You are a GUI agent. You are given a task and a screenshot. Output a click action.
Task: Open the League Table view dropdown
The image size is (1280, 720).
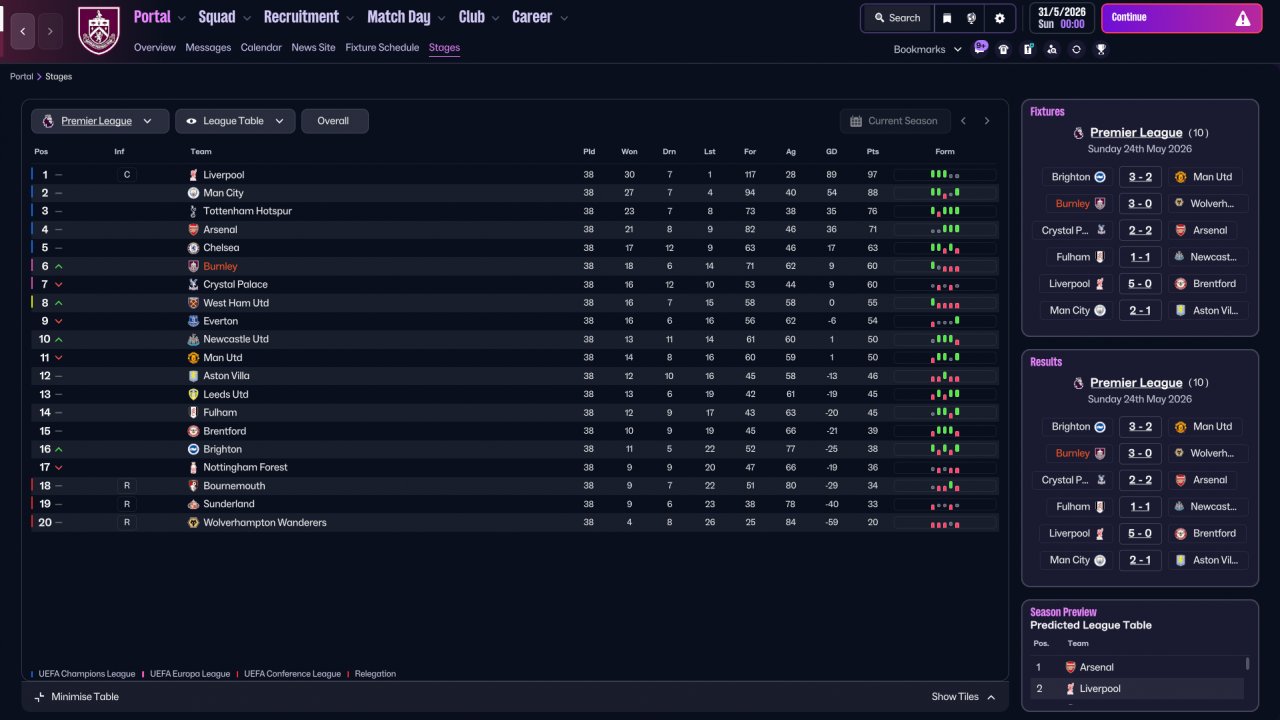(x=235, y=121)
